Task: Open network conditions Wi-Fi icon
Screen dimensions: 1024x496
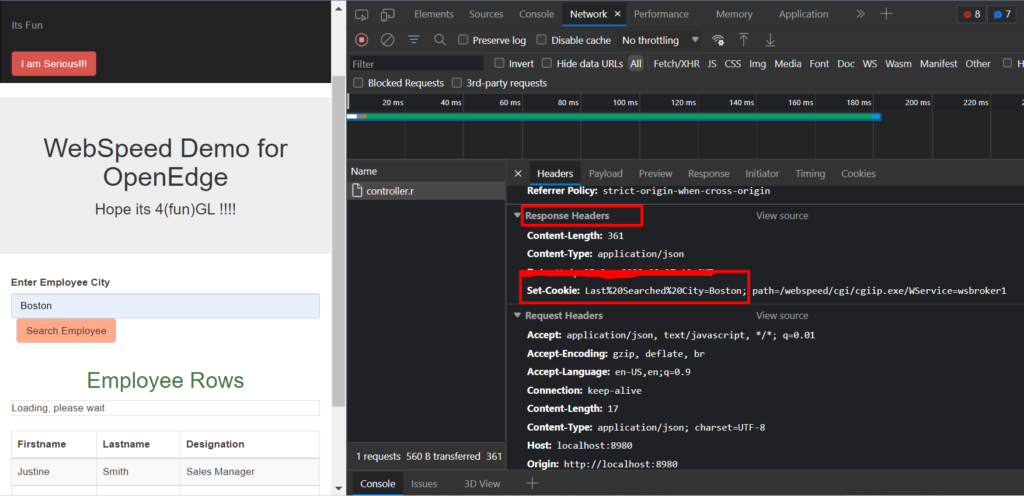Action: 717,40
